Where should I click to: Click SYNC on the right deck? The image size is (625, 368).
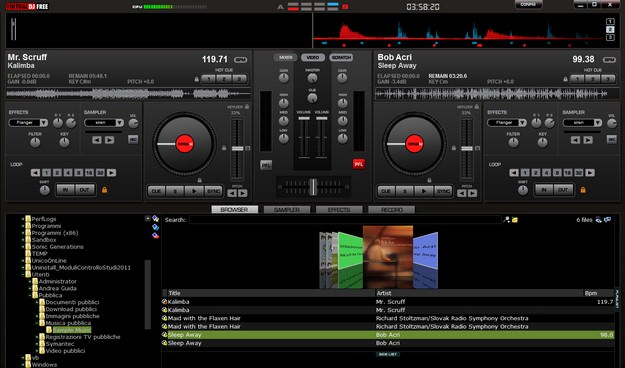(443, 191)
